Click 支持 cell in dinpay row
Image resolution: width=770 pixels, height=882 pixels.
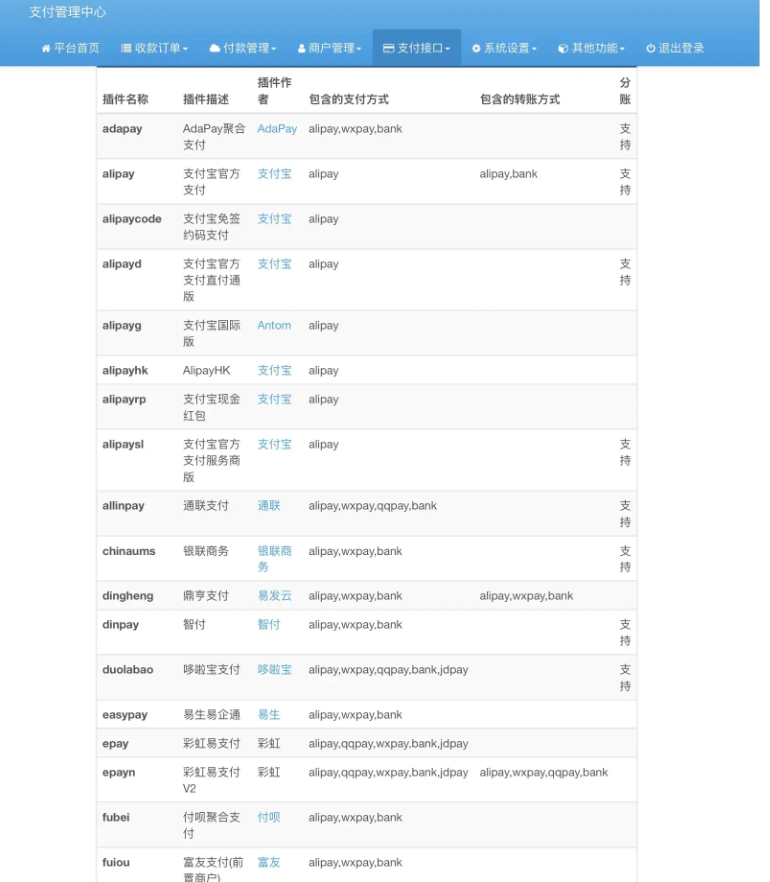[x=625, y=632]
